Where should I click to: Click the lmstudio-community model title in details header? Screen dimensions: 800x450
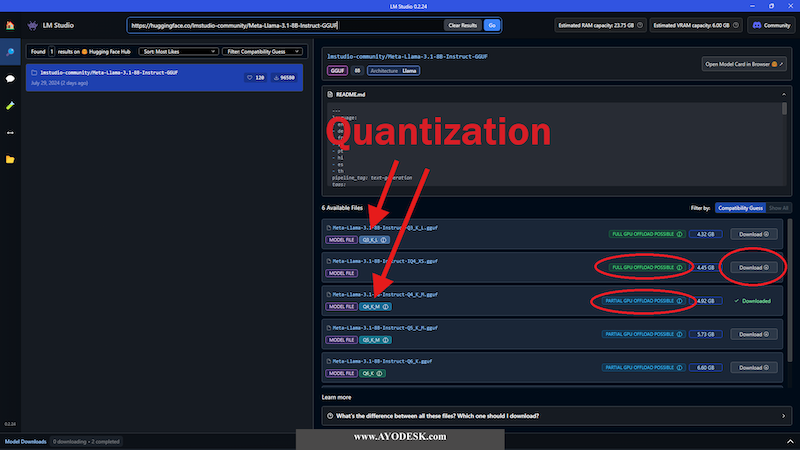pos(407,57)
